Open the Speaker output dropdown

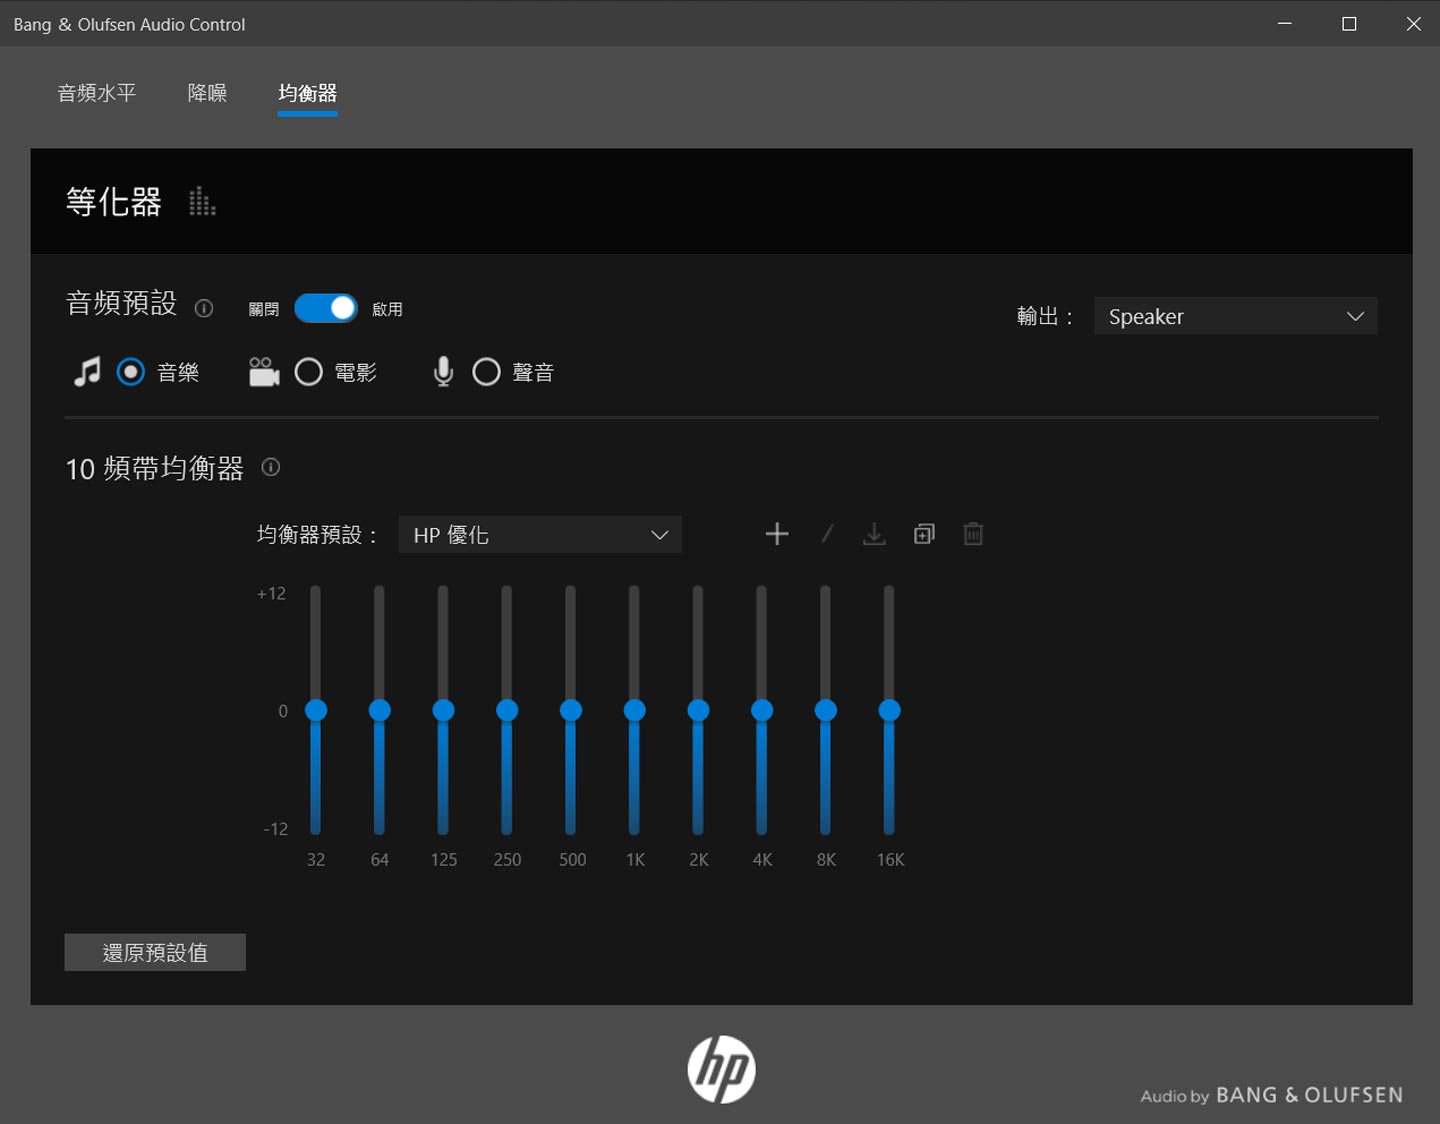tap(1235, 316)
